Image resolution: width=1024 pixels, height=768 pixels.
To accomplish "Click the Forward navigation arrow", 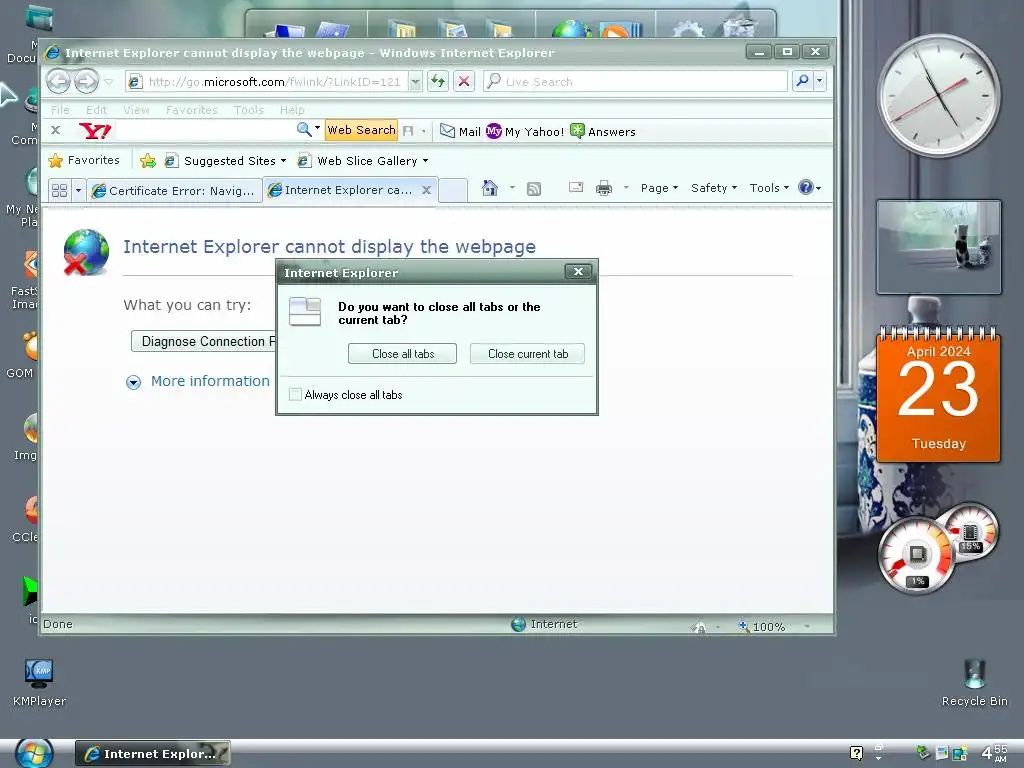I will (86, 82).
